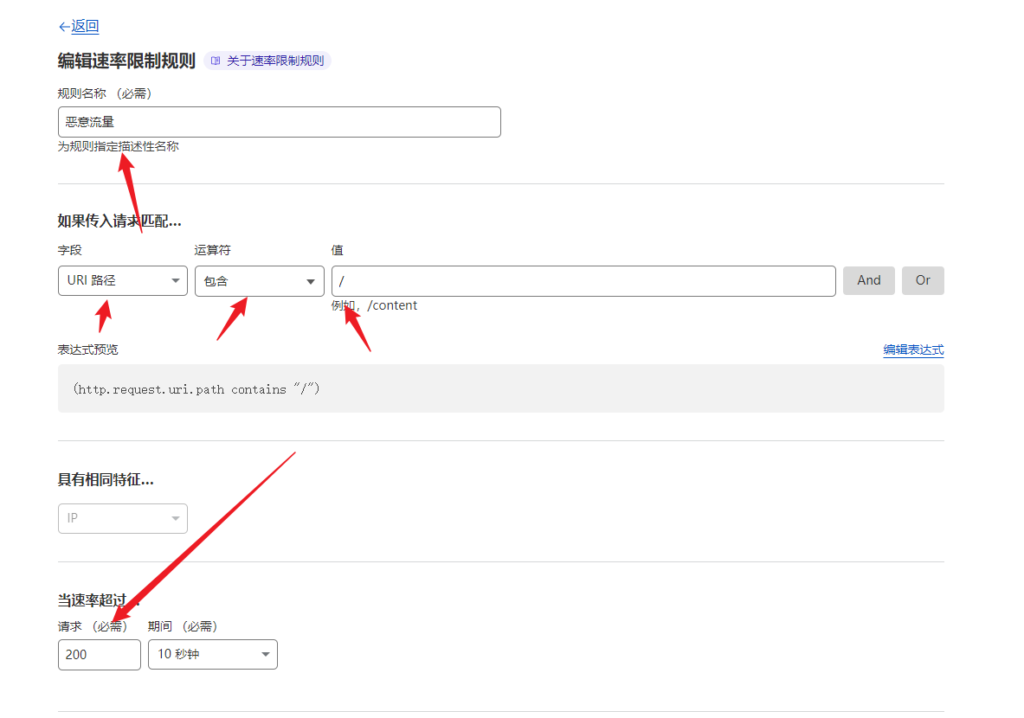Click the expression preview code box
The height and width of the screenshot is (718, 1024).
(x=500, y=389)
